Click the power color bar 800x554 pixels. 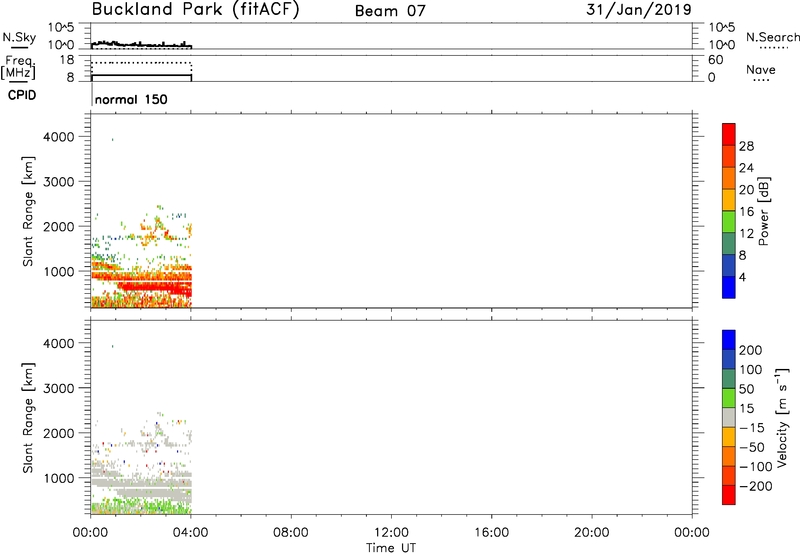[729, 210]
